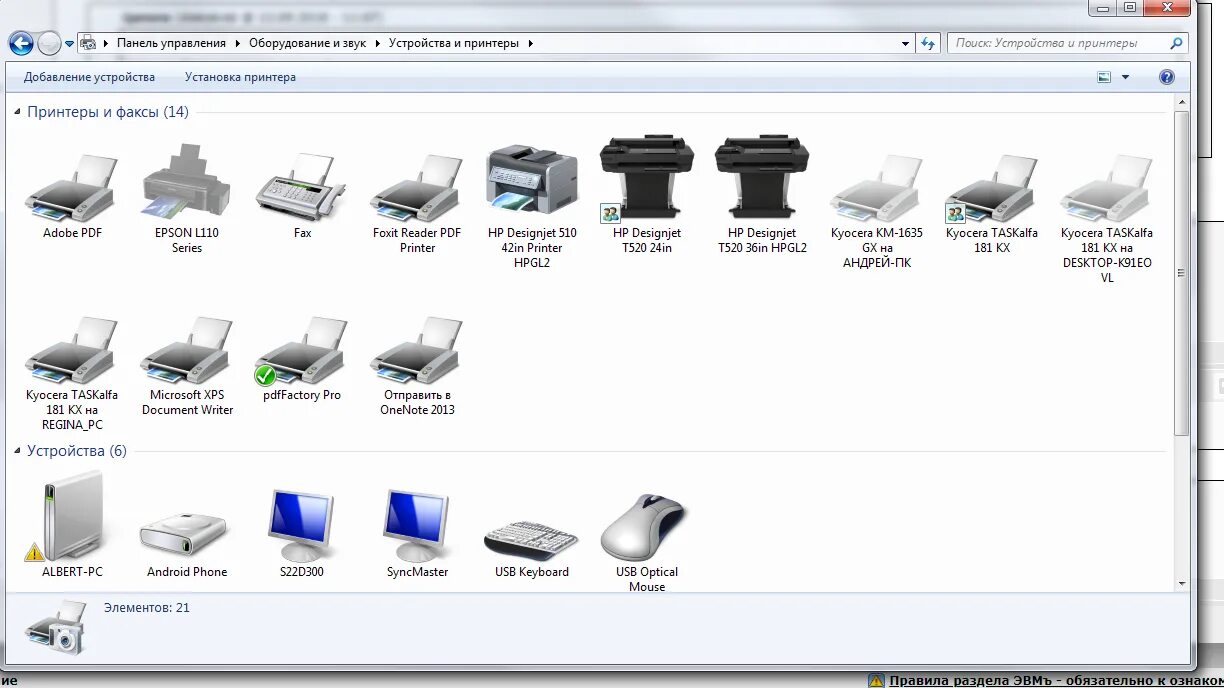Go to Панель управления in breadcrumb
1224x688 pixels.
[x=171, y=43]
